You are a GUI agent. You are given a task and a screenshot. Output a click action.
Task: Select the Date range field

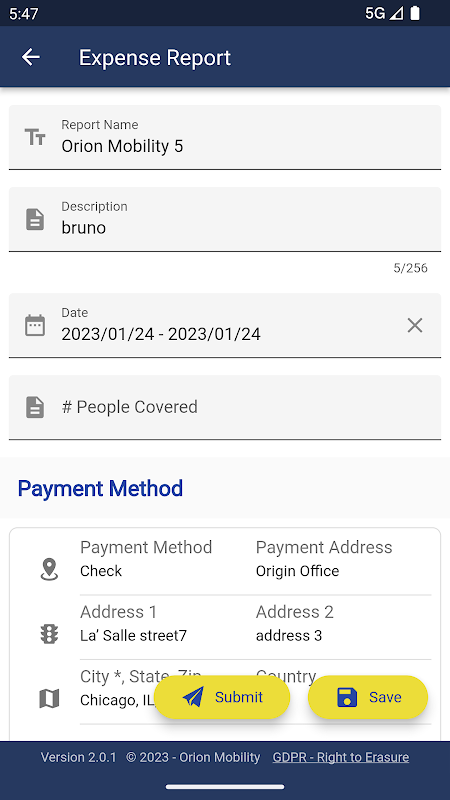(x=225, y=326)
